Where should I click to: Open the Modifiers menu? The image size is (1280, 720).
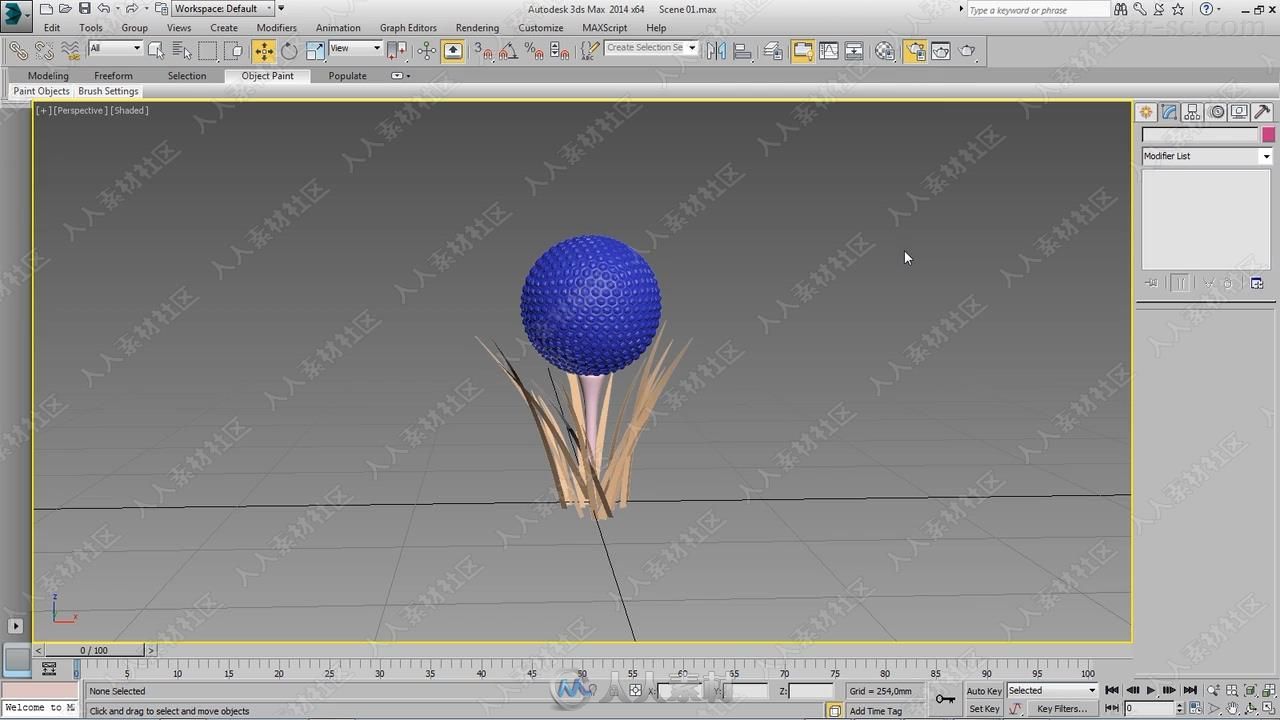pyautogui.click(x=276, y=28)
